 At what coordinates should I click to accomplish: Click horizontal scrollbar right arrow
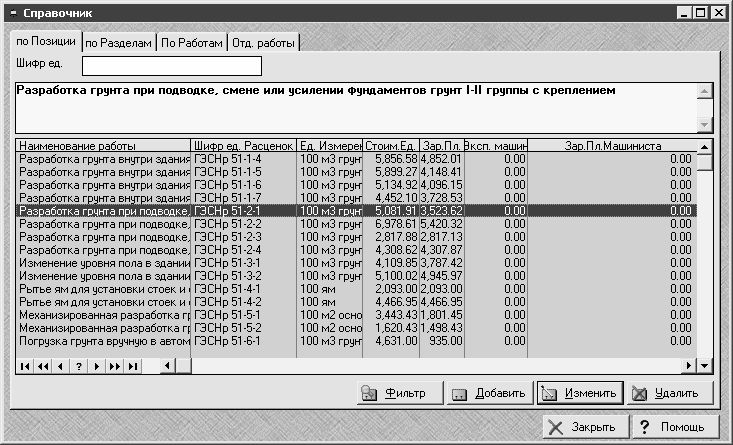coord(688,366)
